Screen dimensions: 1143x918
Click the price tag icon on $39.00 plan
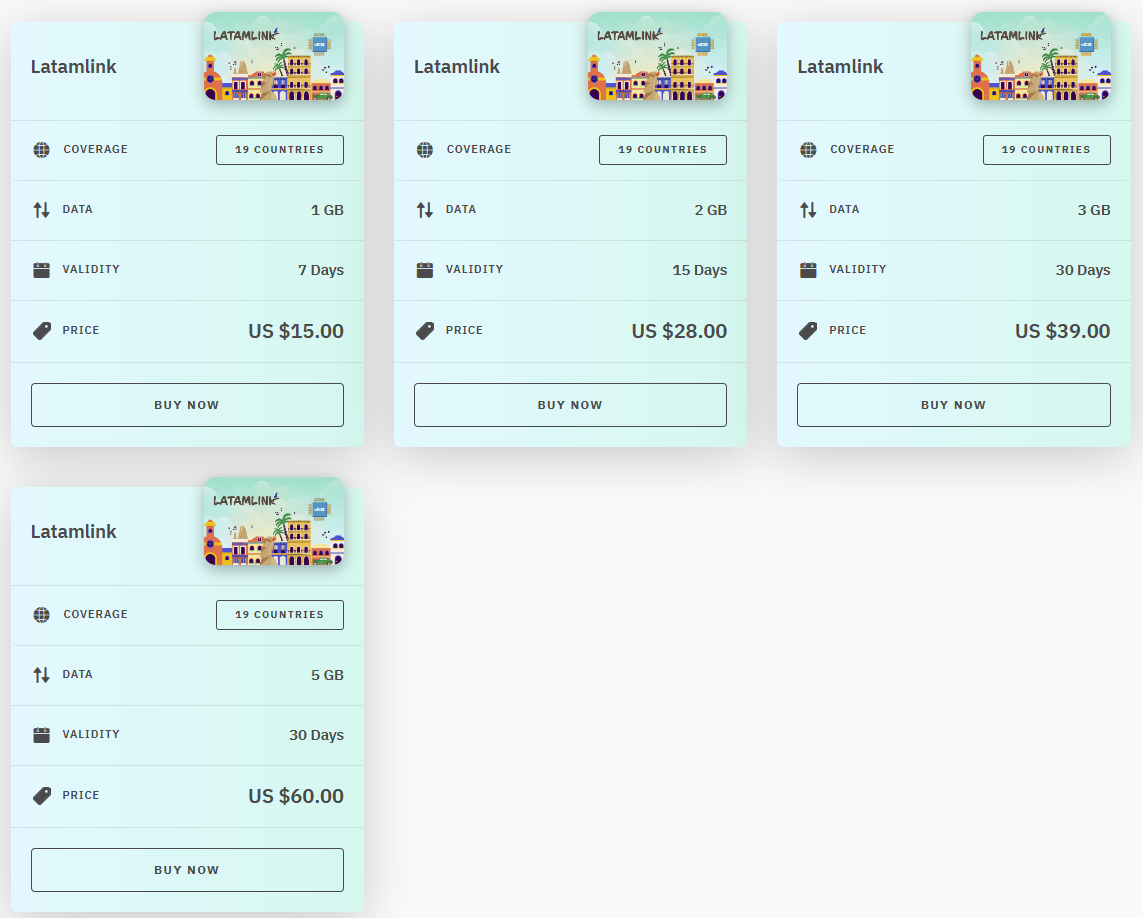tap(808, 331)
